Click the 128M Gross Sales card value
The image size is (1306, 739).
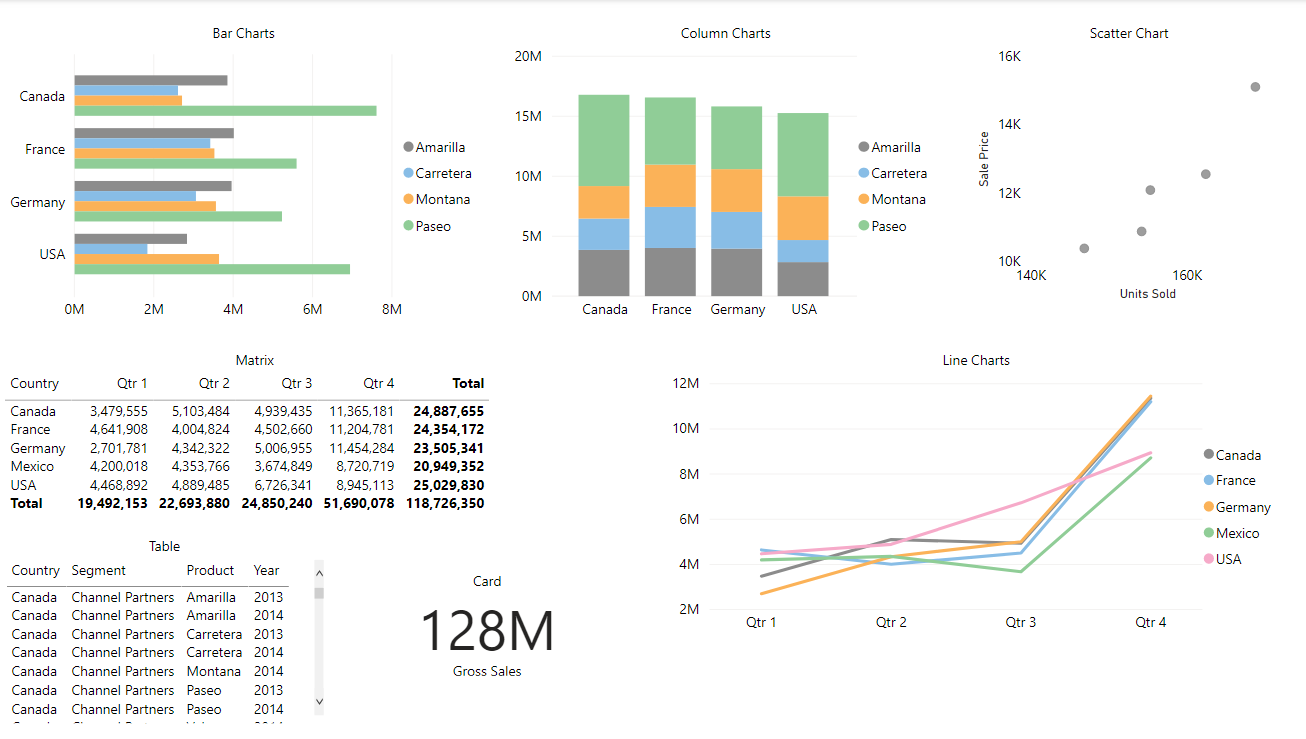pyautogui.click(x=486, y=630)
